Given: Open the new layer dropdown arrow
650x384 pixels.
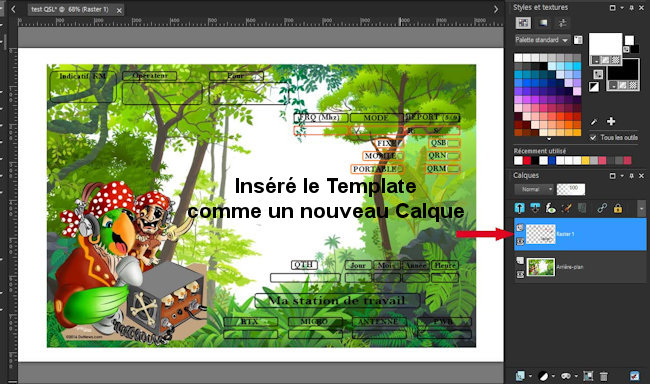Looking at the screenshot, I should (530, 377).
